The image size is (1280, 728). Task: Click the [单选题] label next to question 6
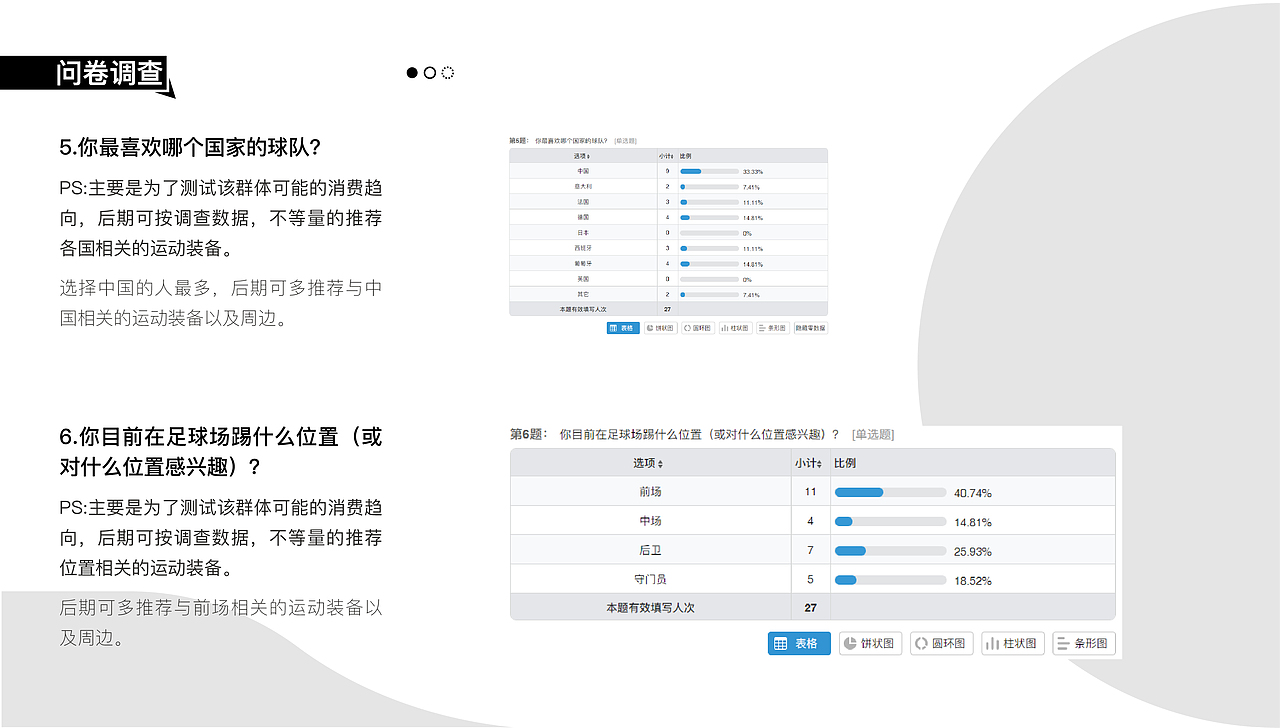coord(873,434)
